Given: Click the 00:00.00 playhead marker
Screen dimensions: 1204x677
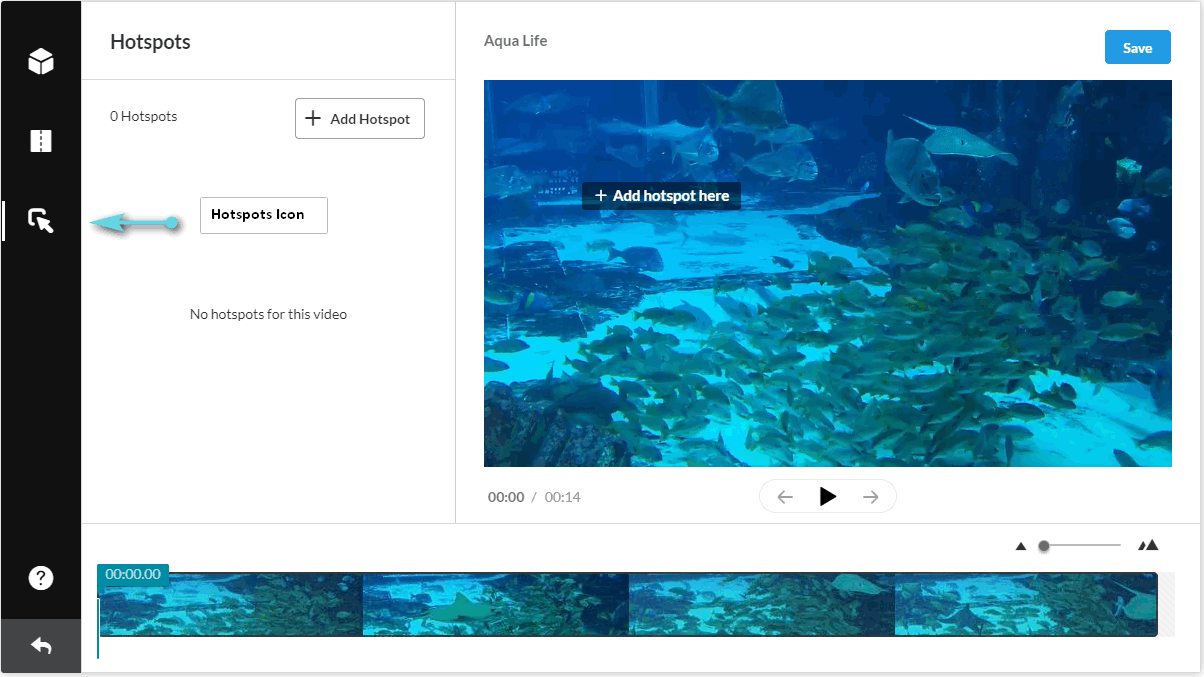Looking at the screenshot, I should click(133, 574).
